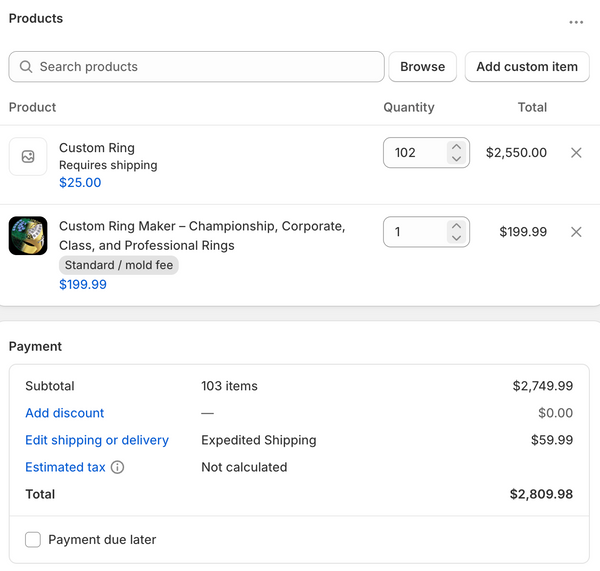This screenshot has height=571, width=600.
Task: Open the Products three-dot options menu
Action: (576, 22)
